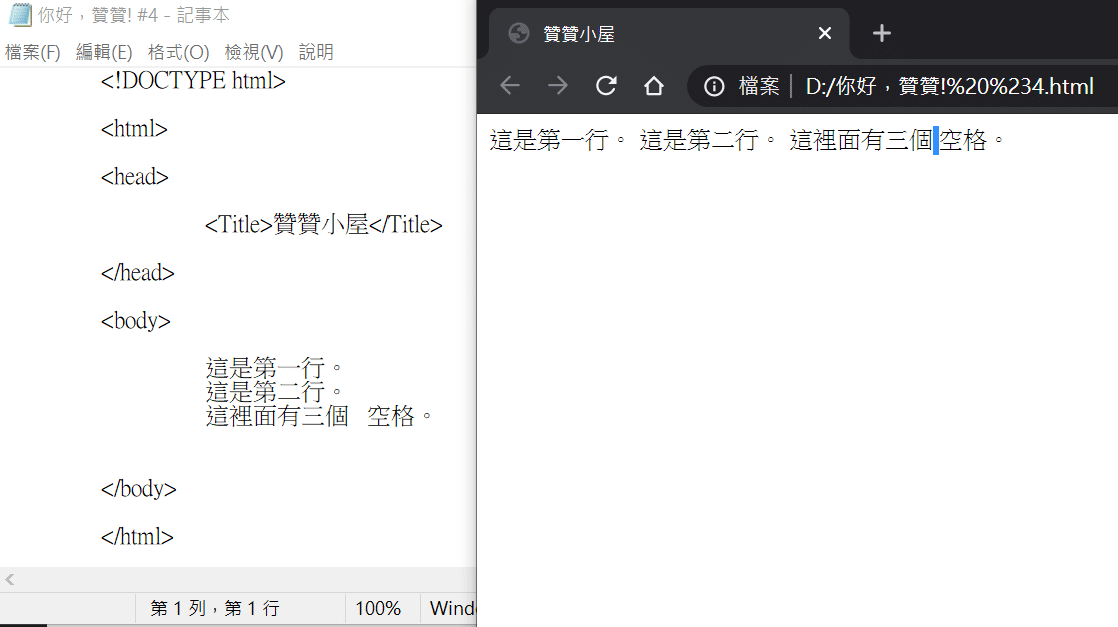Click the 檔案 label in the address bar

759,86
